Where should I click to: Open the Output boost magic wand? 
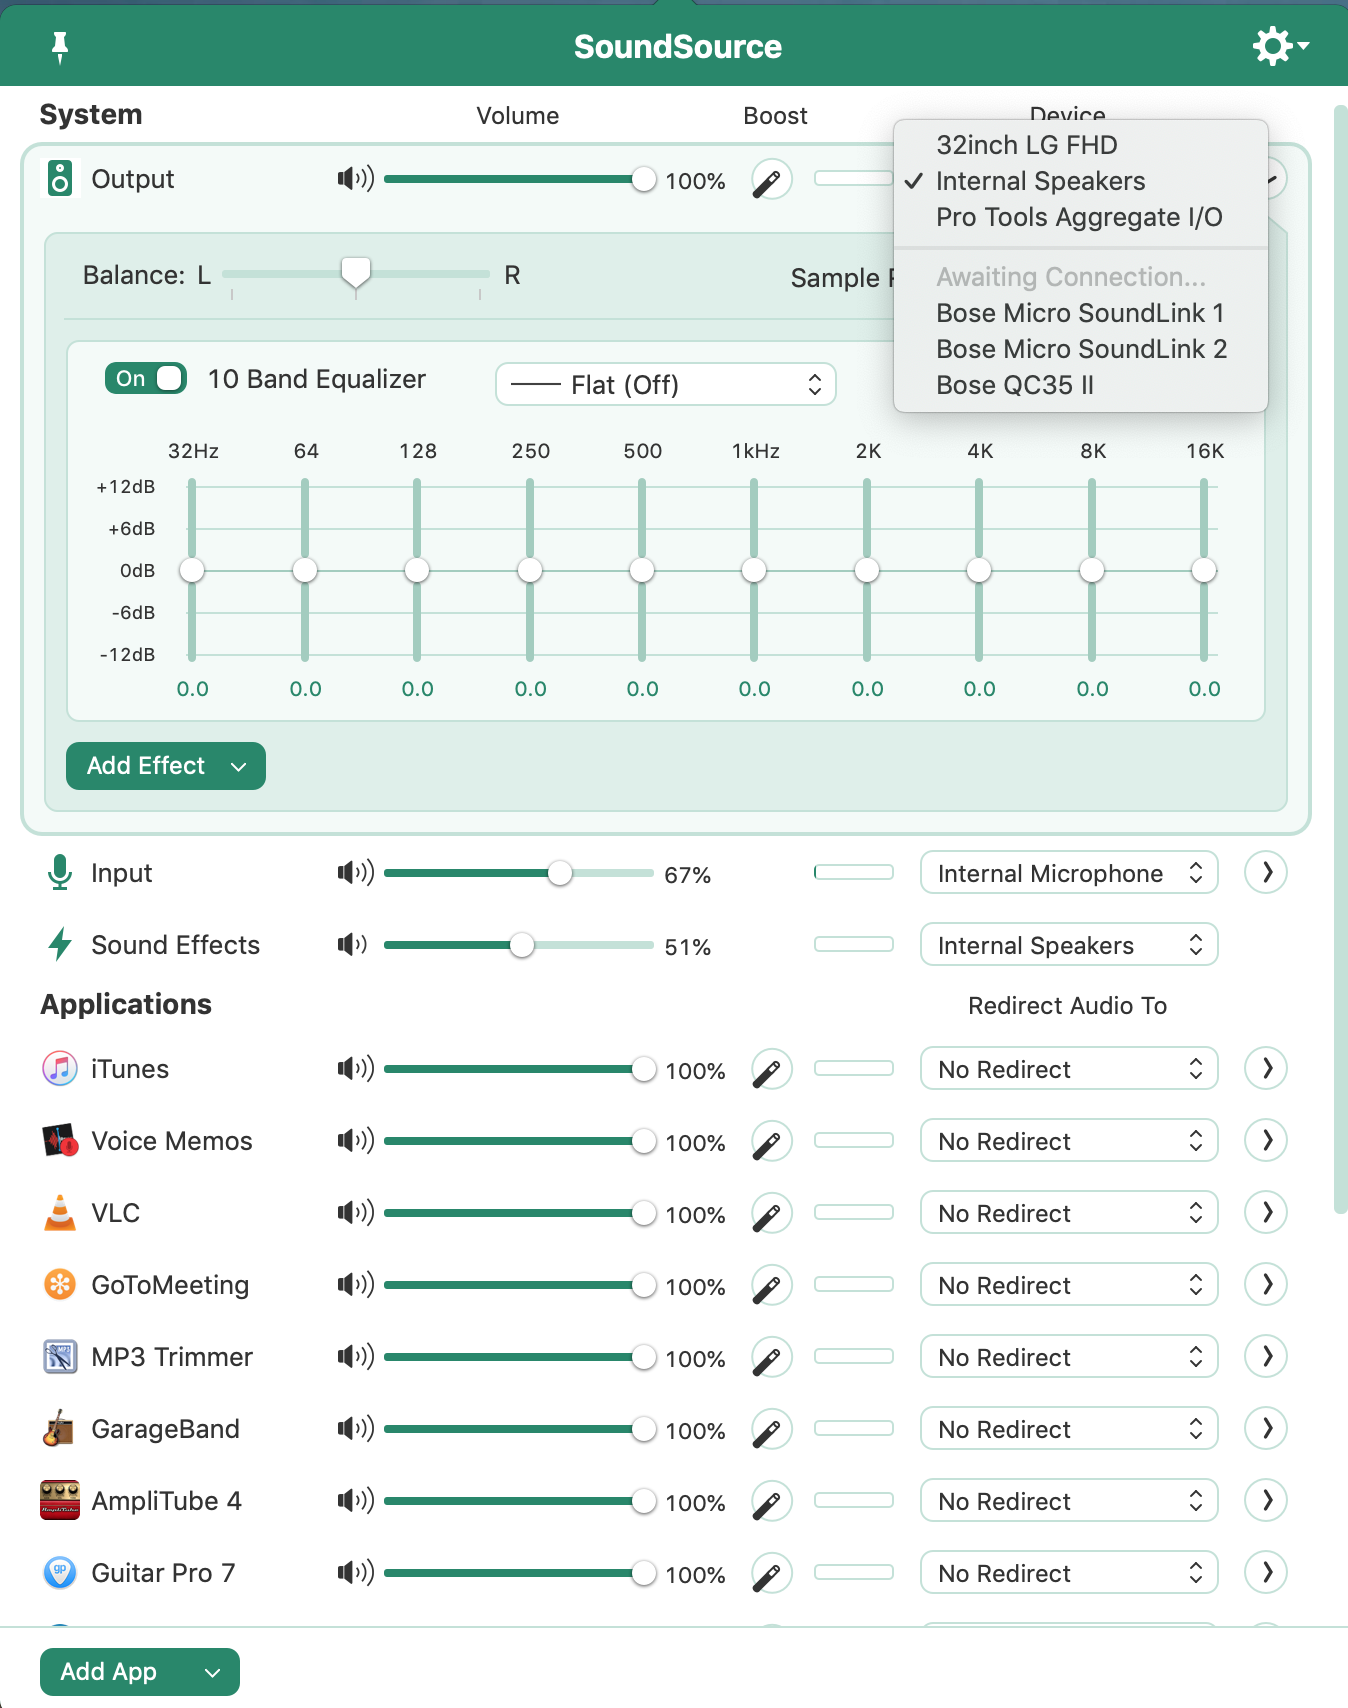772,180
